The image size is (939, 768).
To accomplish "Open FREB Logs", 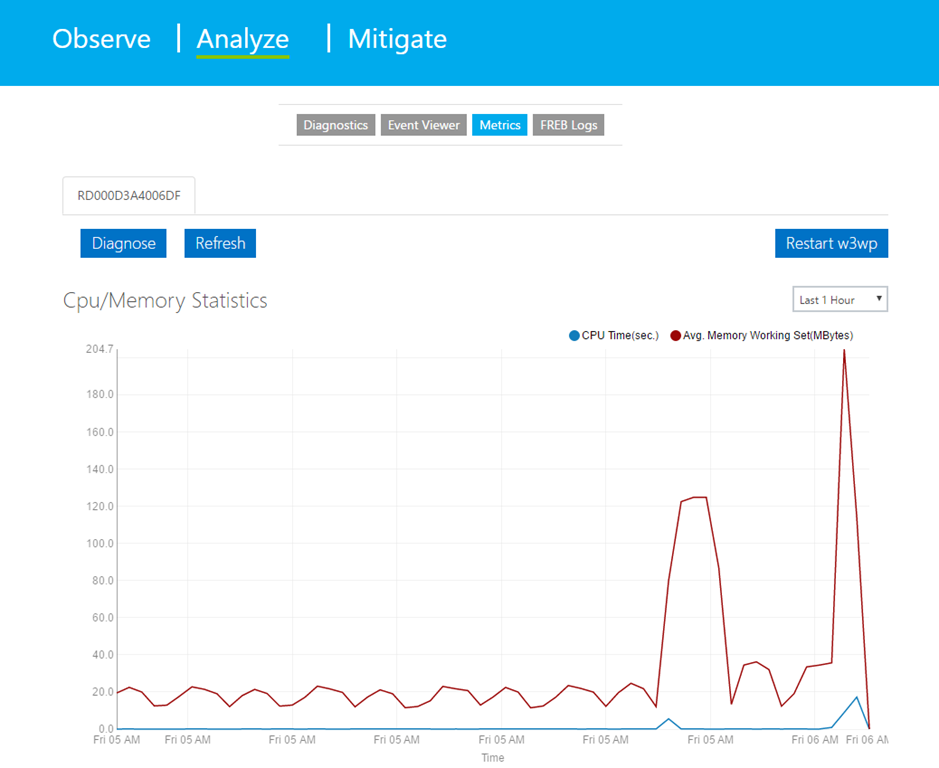I will pyautogui.click(x=568, y=125).
